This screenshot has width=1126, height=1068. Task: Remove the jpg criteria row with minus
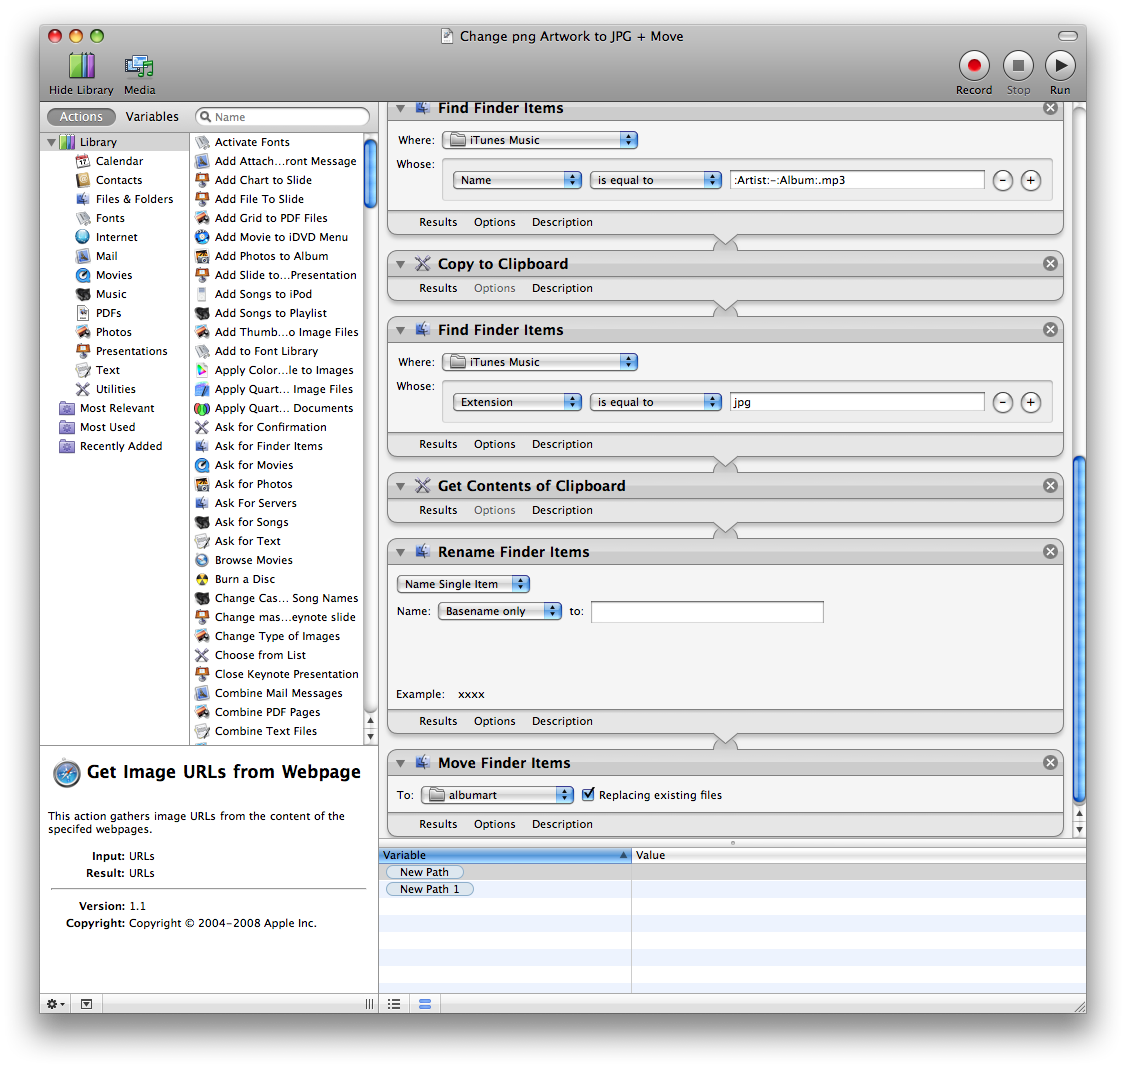pos(1002,402)
